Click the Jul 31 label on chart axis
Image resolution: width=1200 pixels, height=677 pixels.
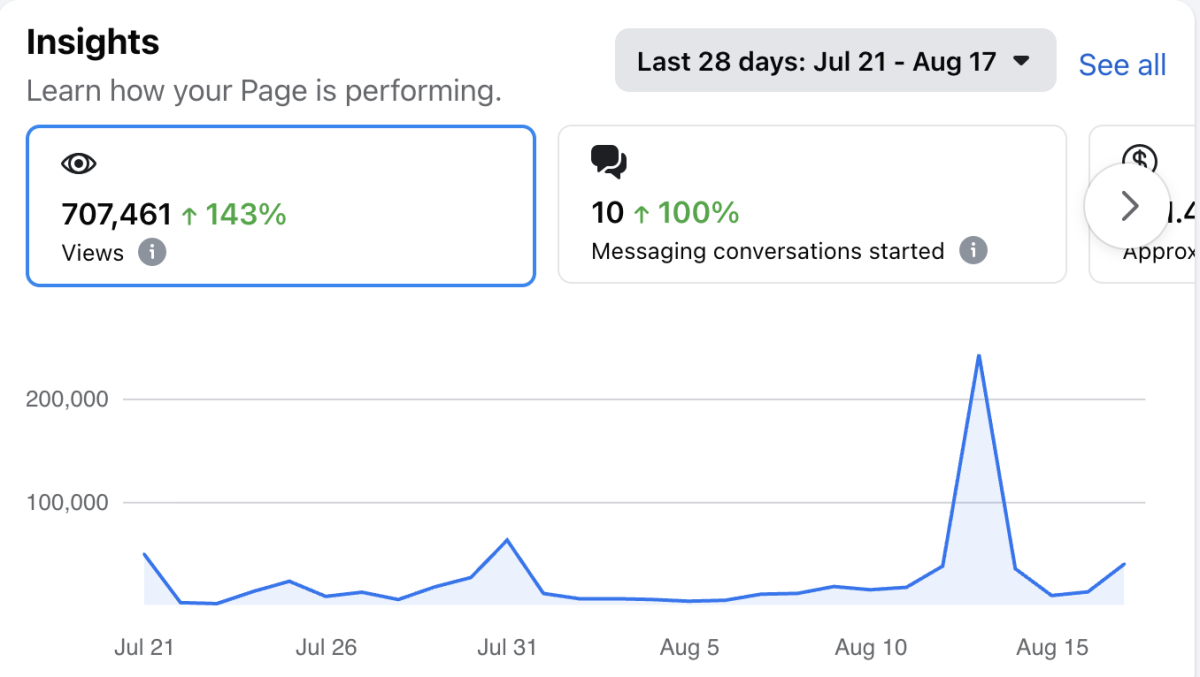[507, 647]
